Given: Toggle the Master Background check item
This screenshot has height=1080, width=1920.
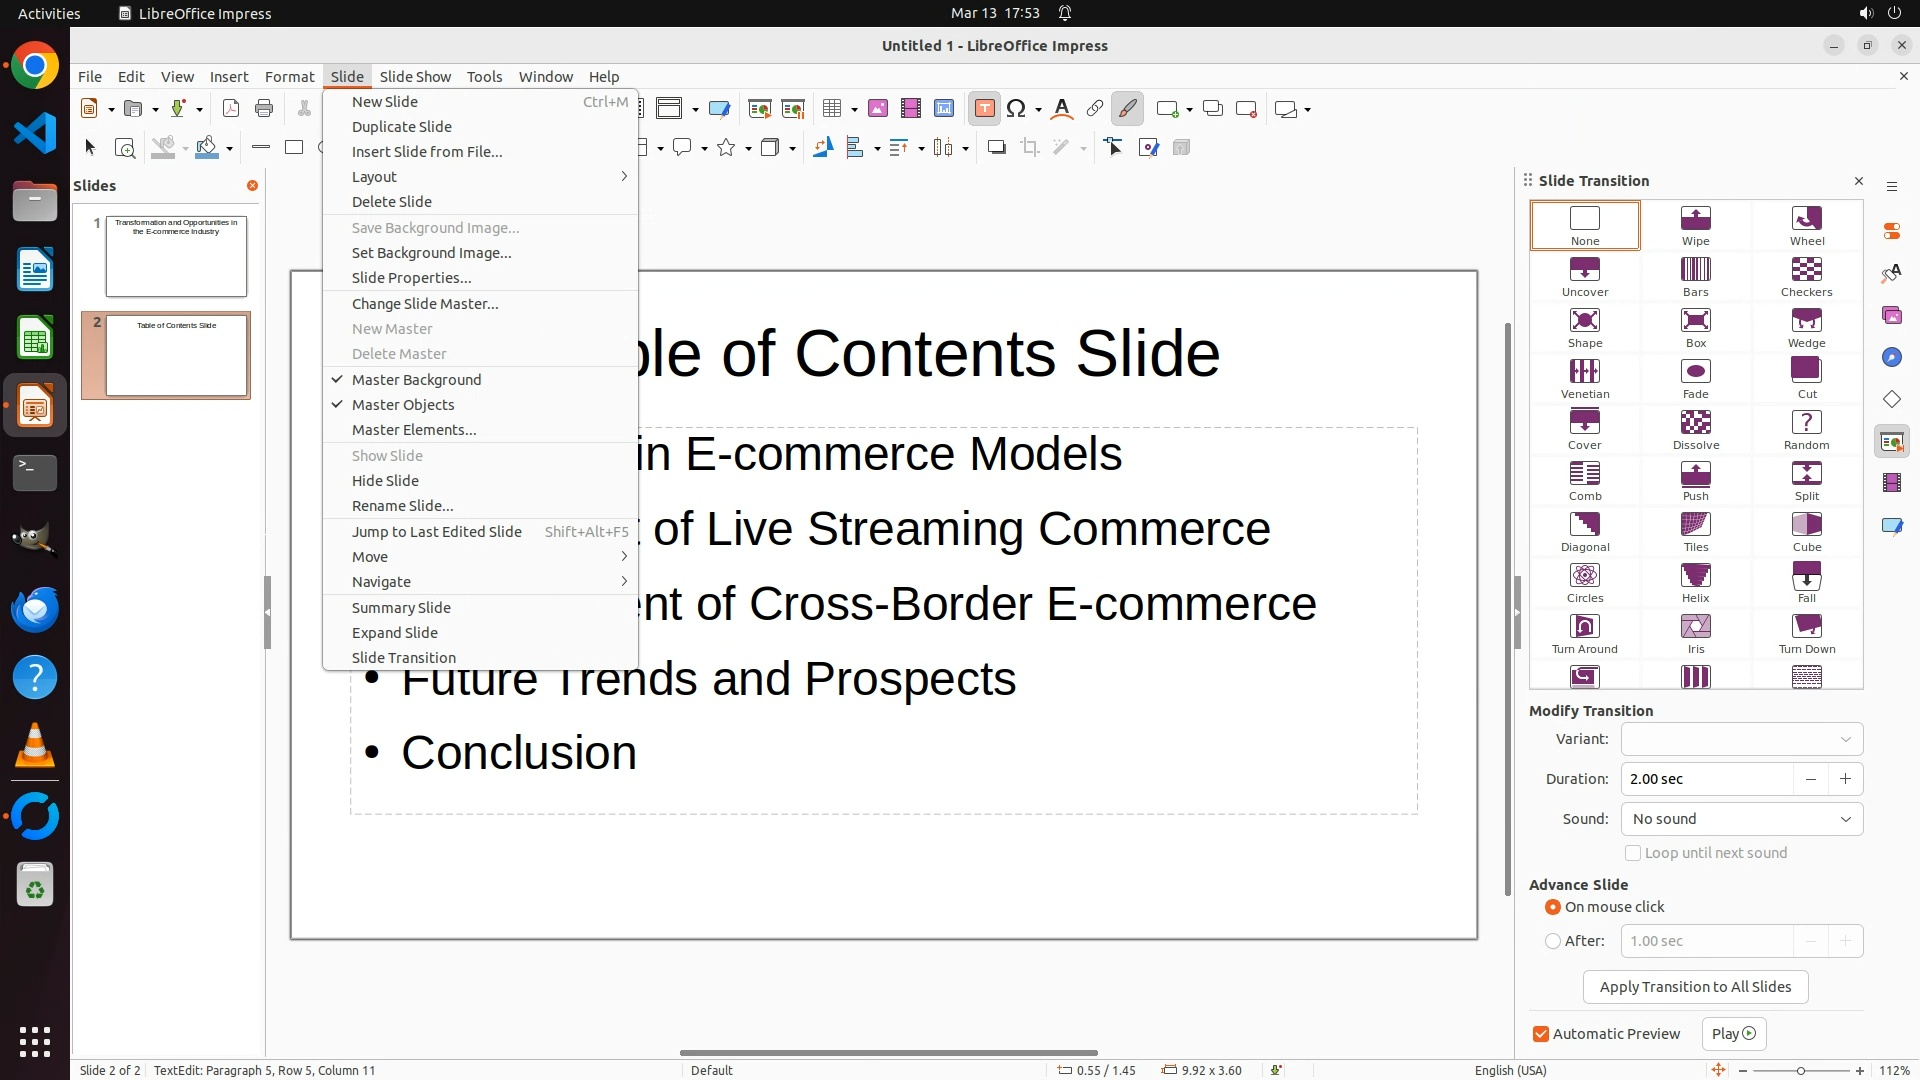Looking at the screenshot, I should (416, 380).
